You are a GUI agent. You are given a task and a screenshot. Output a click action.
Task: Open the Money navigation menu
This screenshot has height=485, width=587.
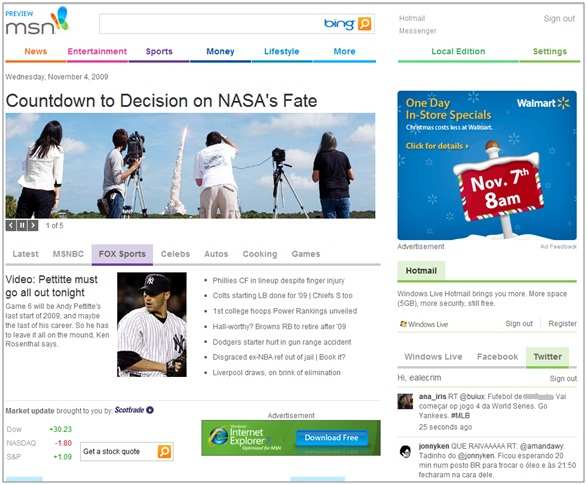tap(220, 52)
